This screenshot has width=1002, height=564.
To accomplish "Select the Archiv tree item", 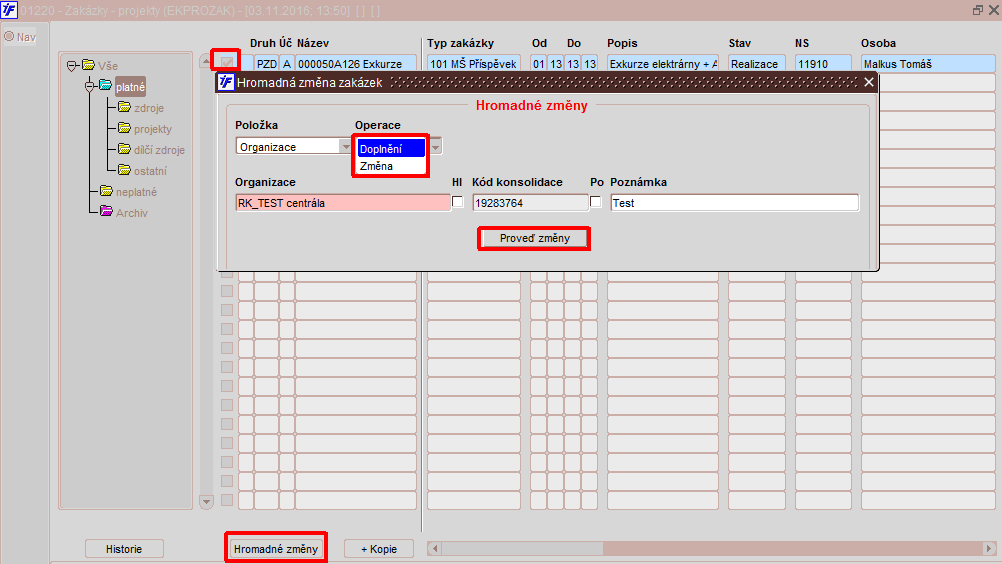I will tap(132, 213).
